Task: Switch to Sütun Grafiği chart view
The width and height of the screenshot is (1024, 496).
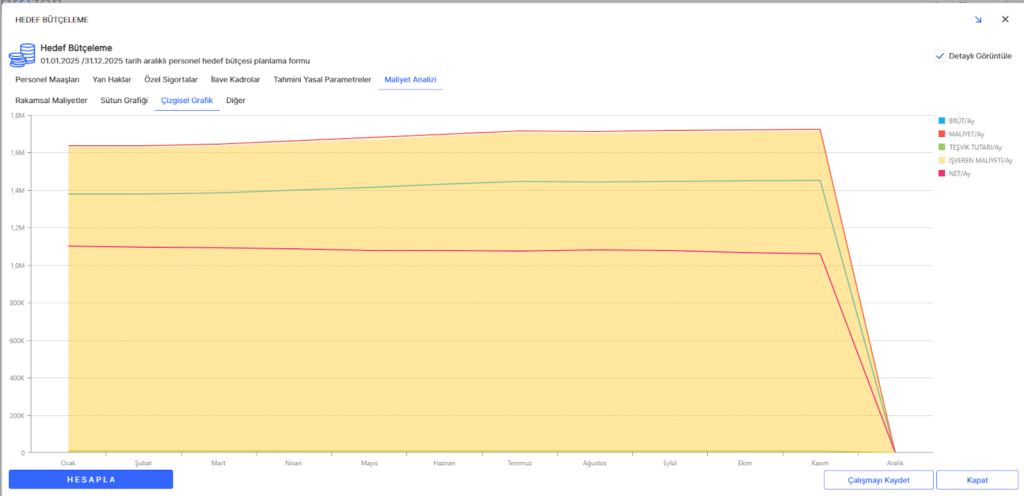Action: 124,101
